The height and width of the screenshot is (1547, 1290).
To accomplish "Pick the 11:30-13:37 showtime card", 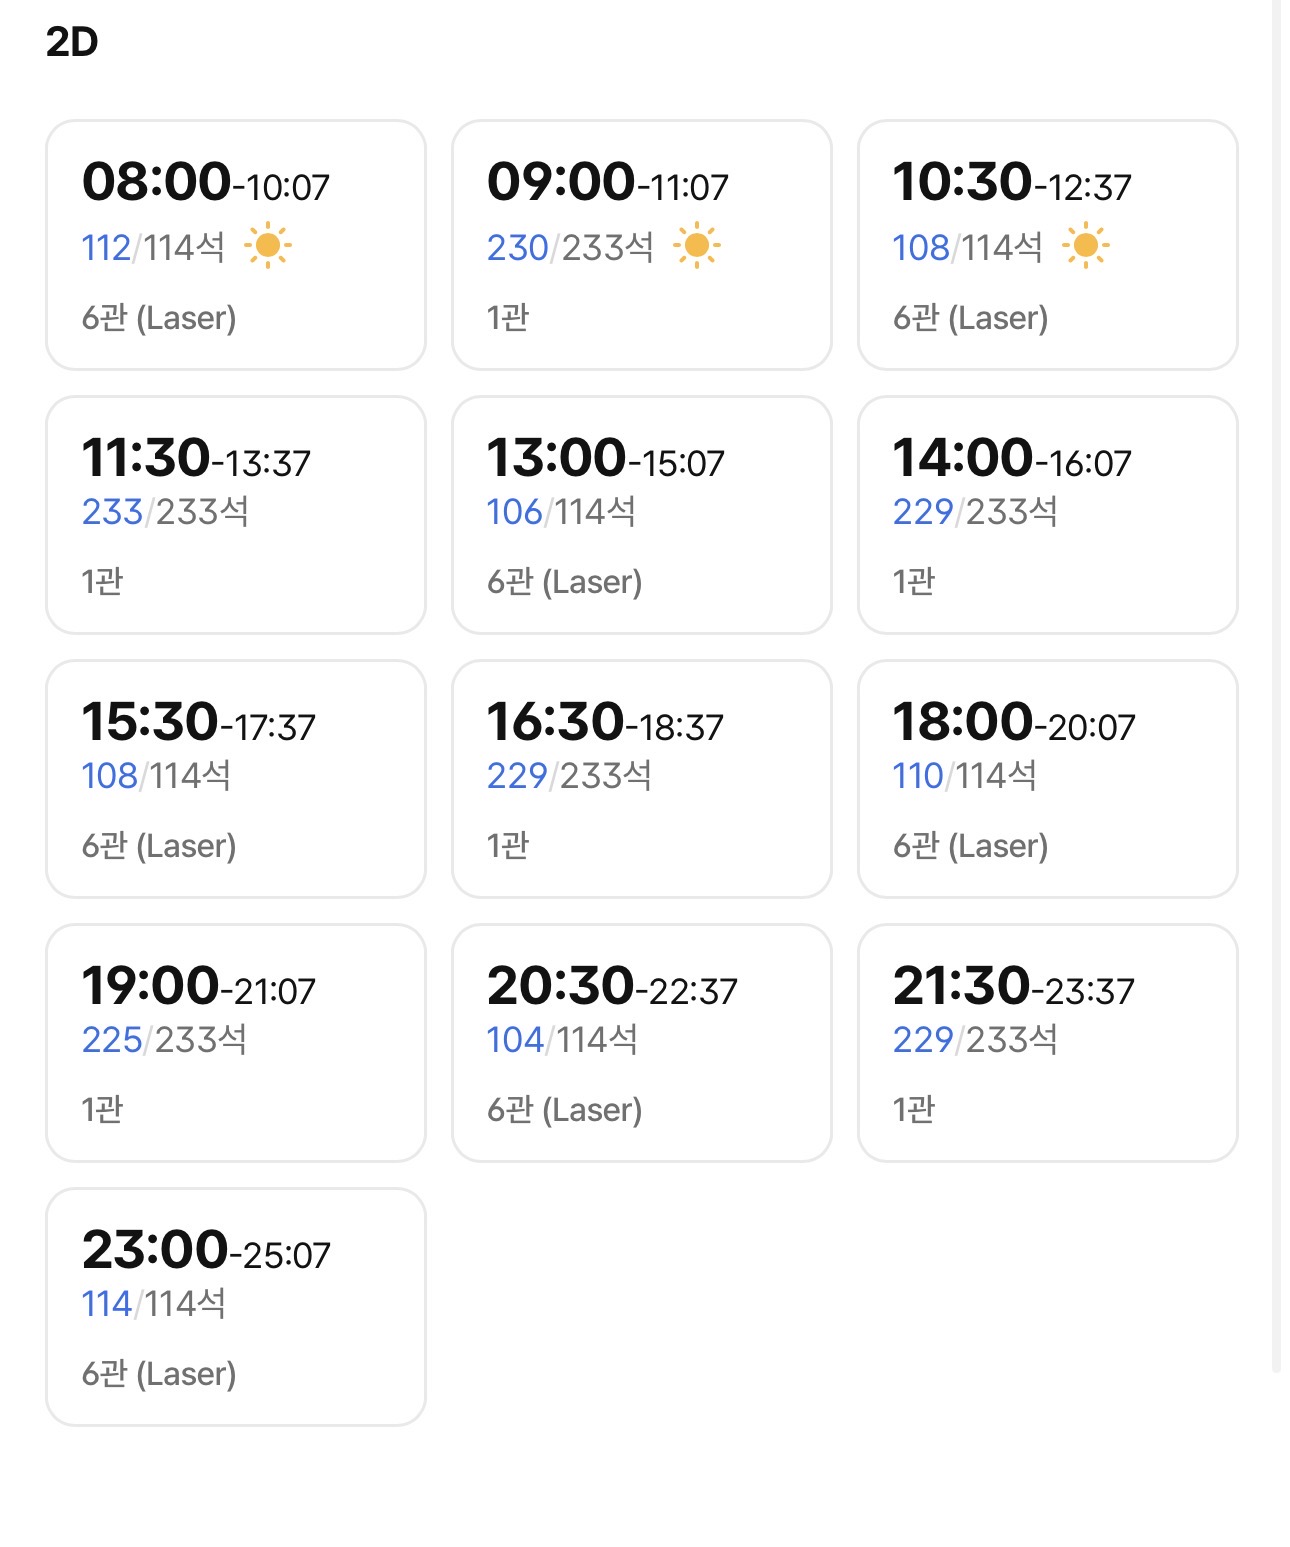I will coord(236,515).
